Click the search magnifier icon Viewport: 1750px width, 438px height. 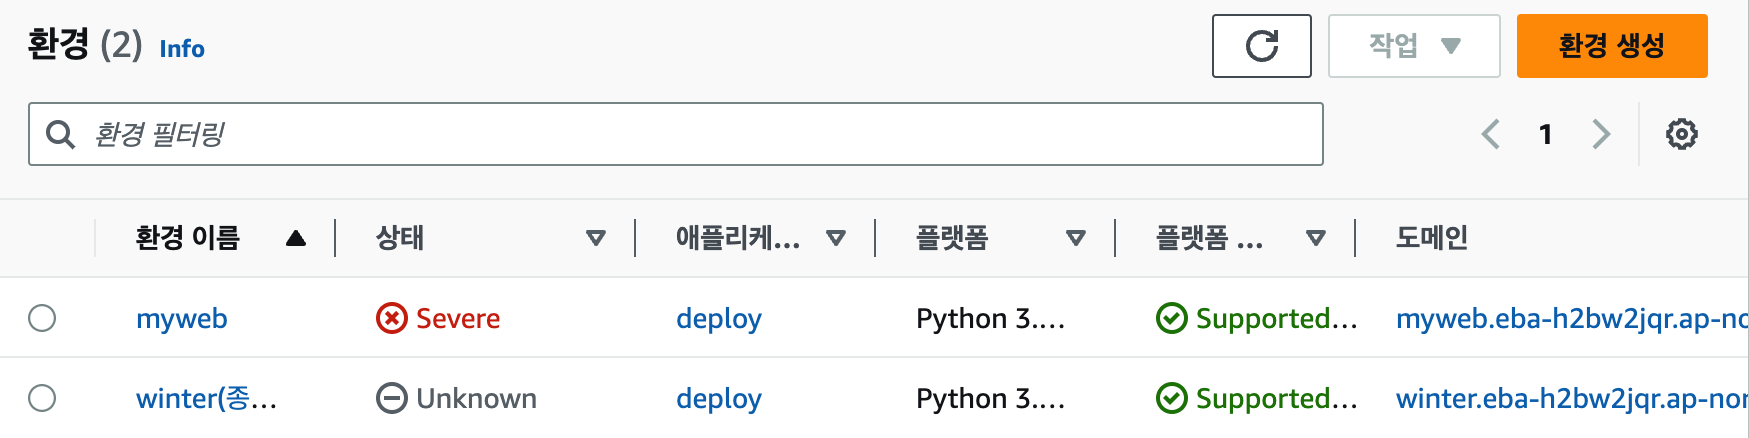point(61,135)
